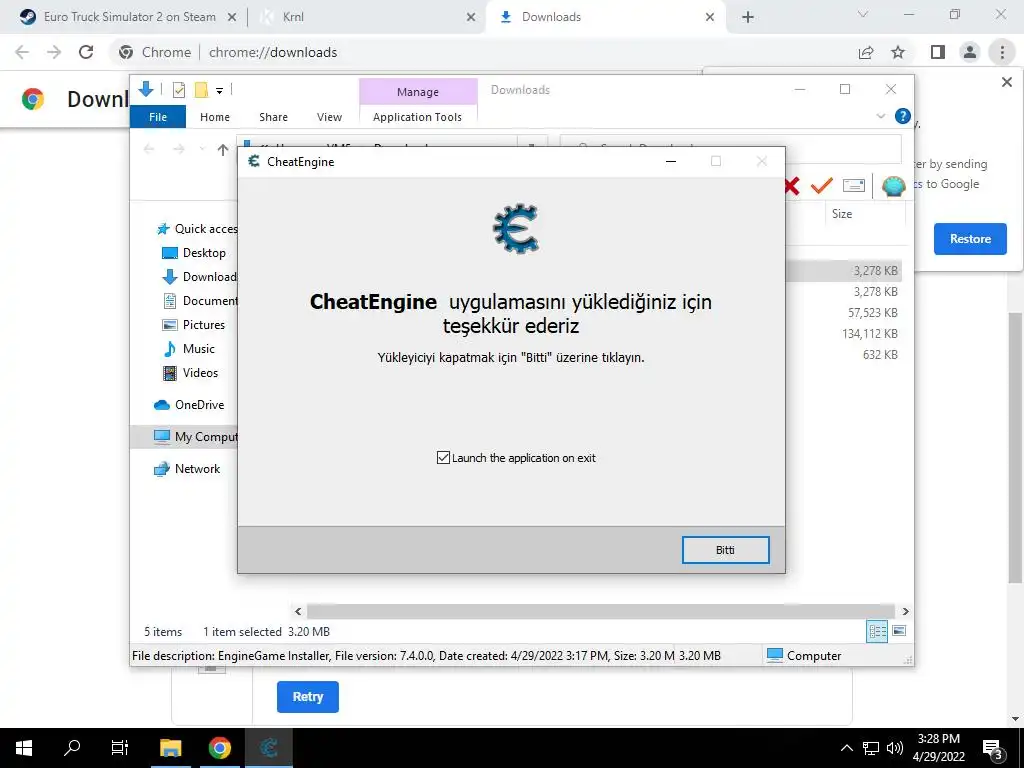Screen dimensions: 1024x768
Task: Uncheck Launch the application on exit
Action: tap(443, 458)
